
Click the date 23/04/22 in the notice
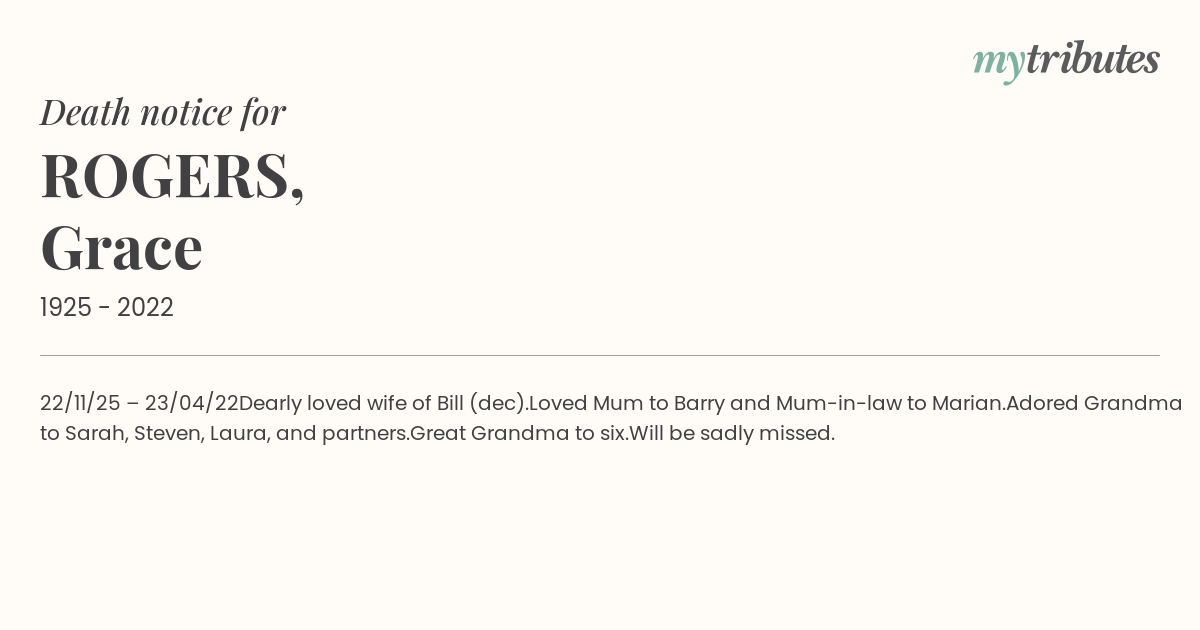[x=192, y=403]
